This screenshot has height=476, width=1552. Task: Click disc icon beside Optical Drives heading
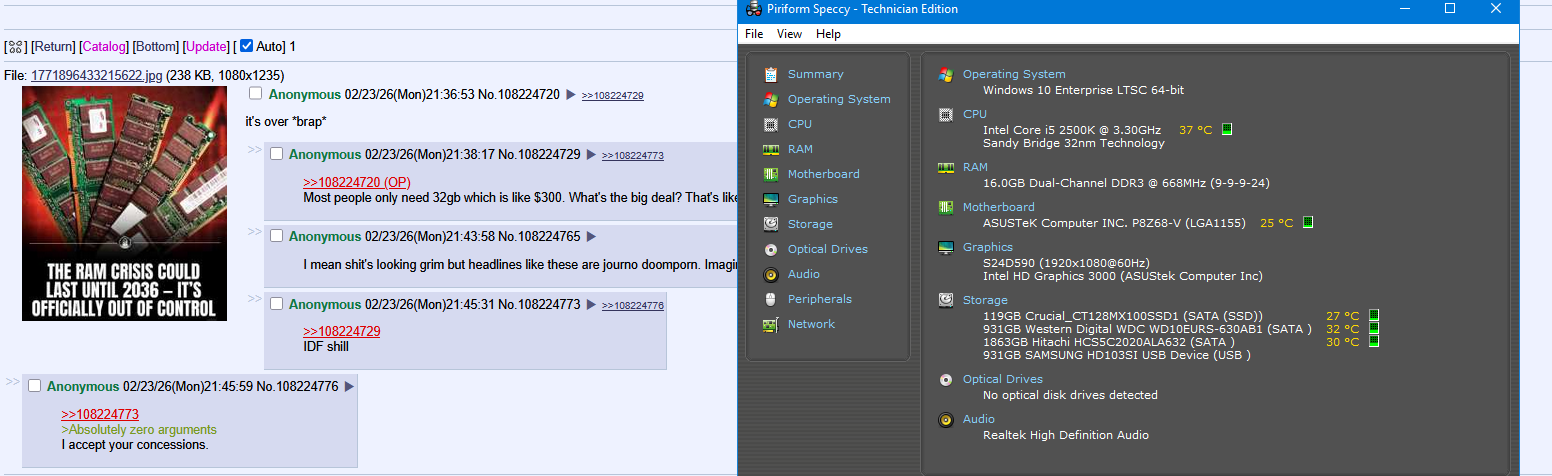[945, 379]
